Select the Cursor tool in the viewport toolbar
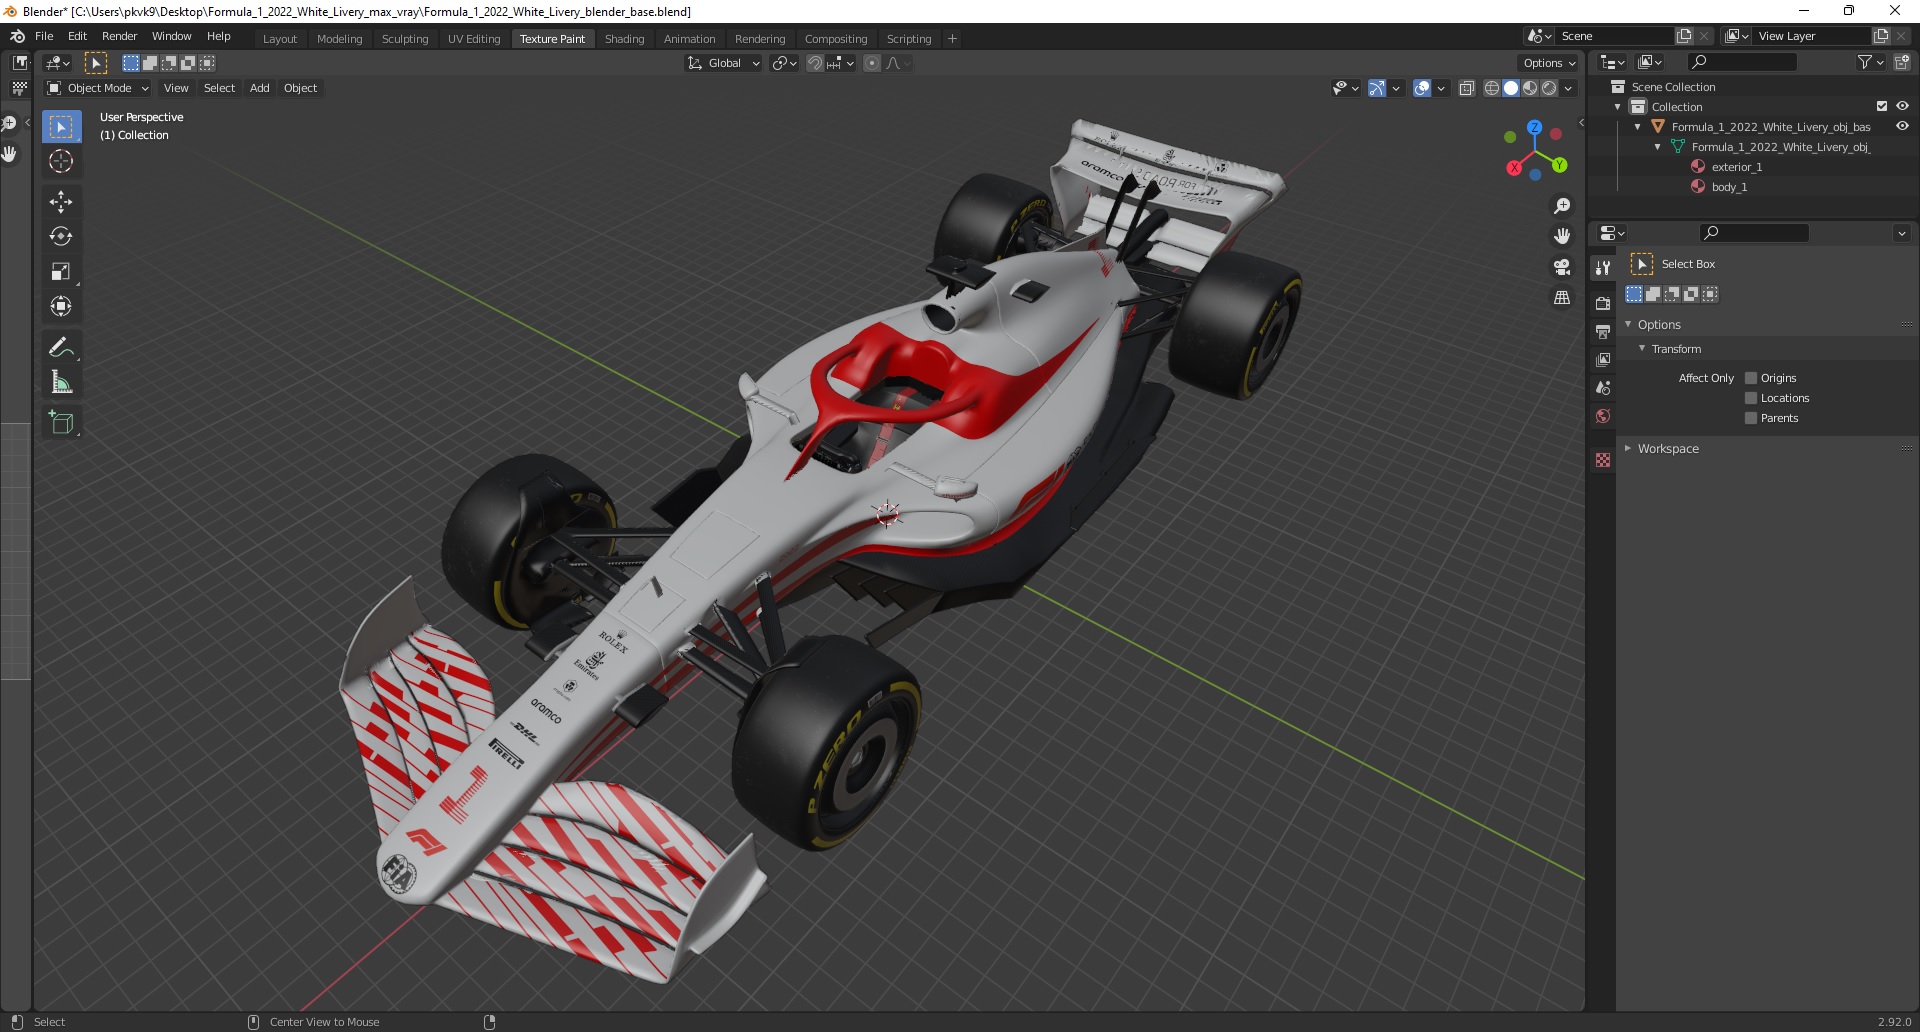This screenshot has width=1920, height=1032. point(61,161)
